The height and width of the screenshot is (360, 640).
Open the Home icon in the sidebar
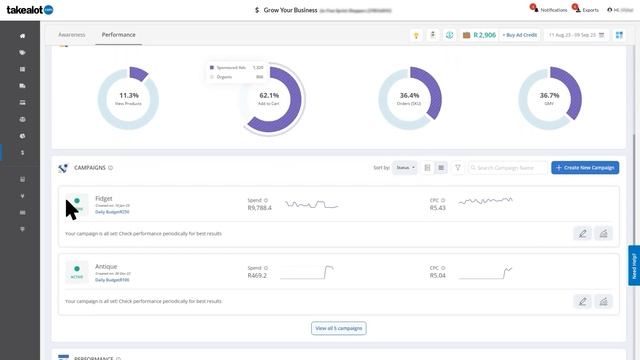[x=22, y=36]
